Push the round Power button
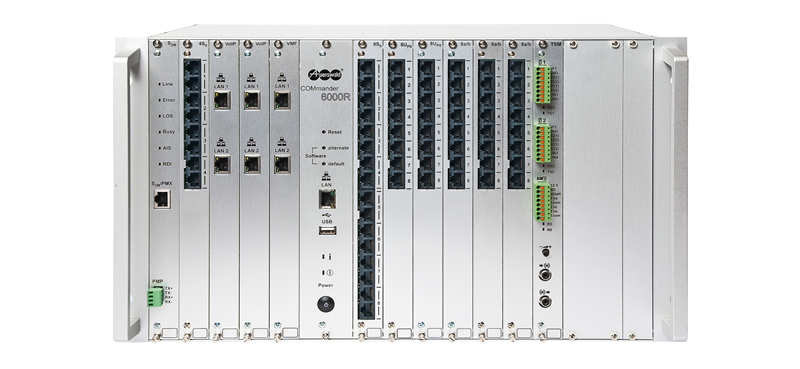Screen dimensions: 800x369 click(326, 304)
